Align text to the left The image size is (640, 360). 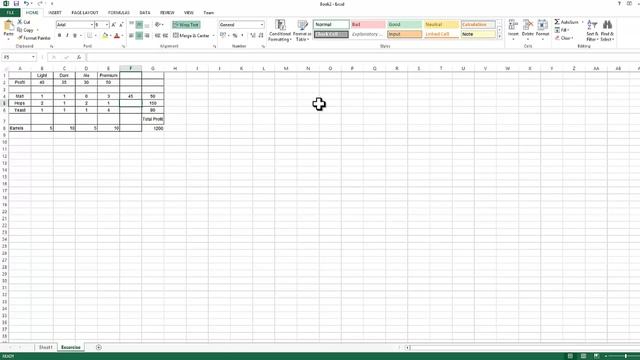point(131,36)
